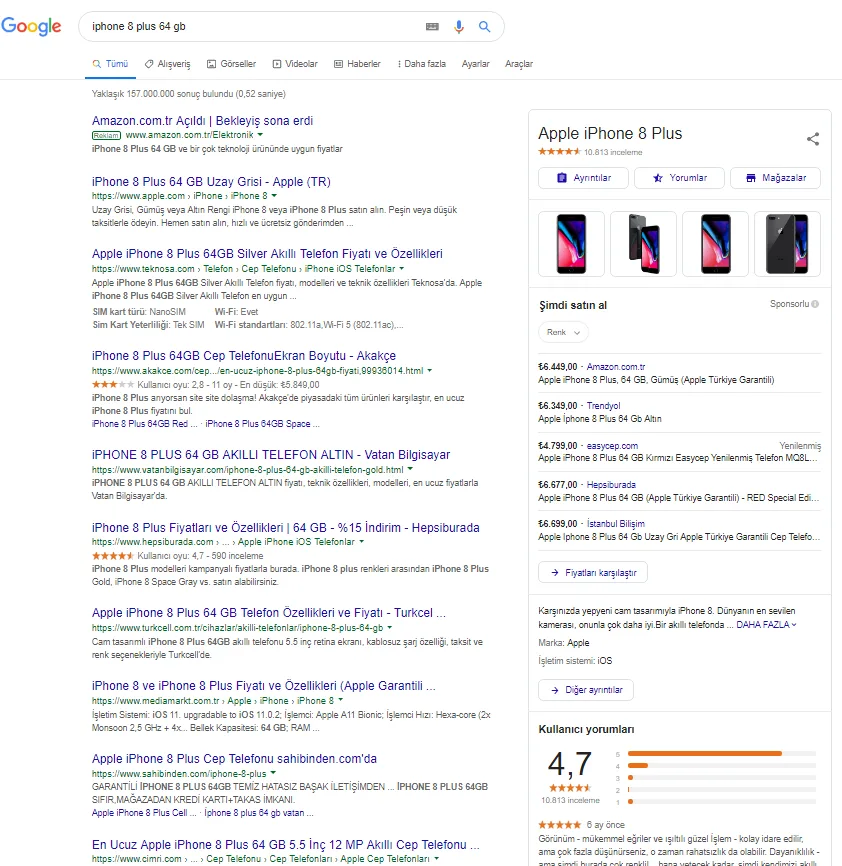The image size is (842, 866).
Task: Click the 4-star rating bar
Action: click(x=722, y=765)
